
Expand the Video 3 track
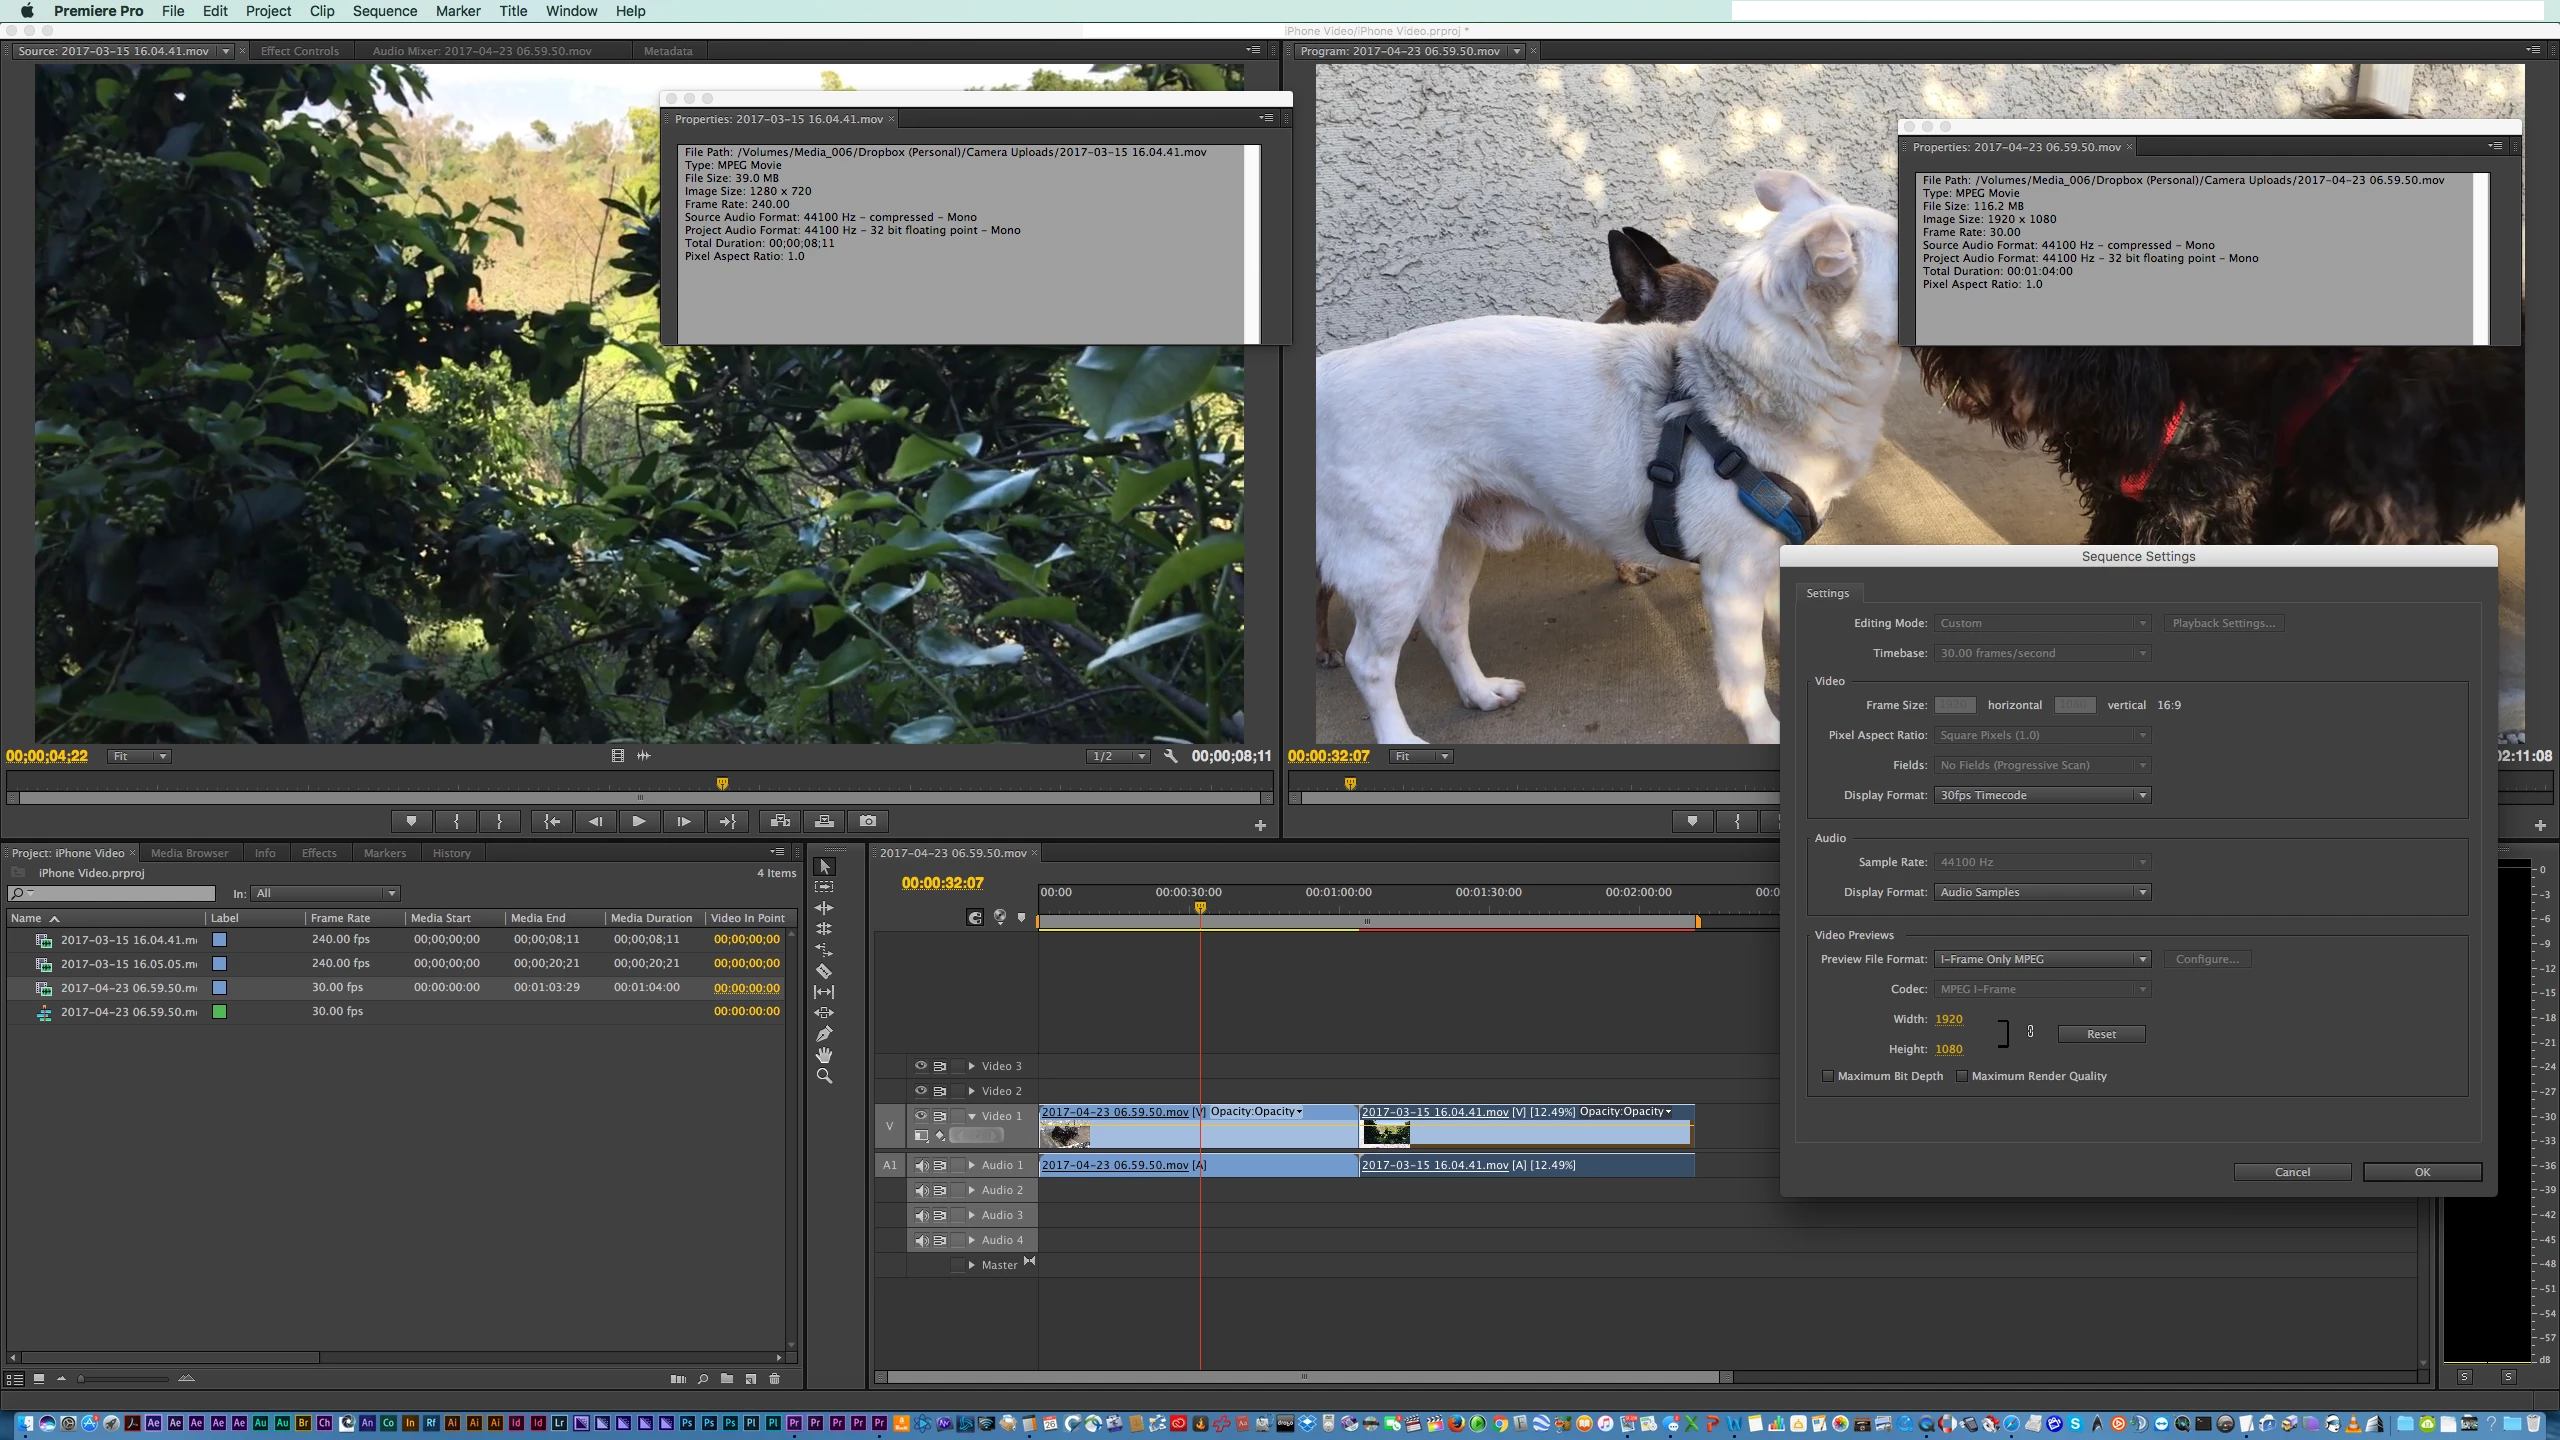971,1066
